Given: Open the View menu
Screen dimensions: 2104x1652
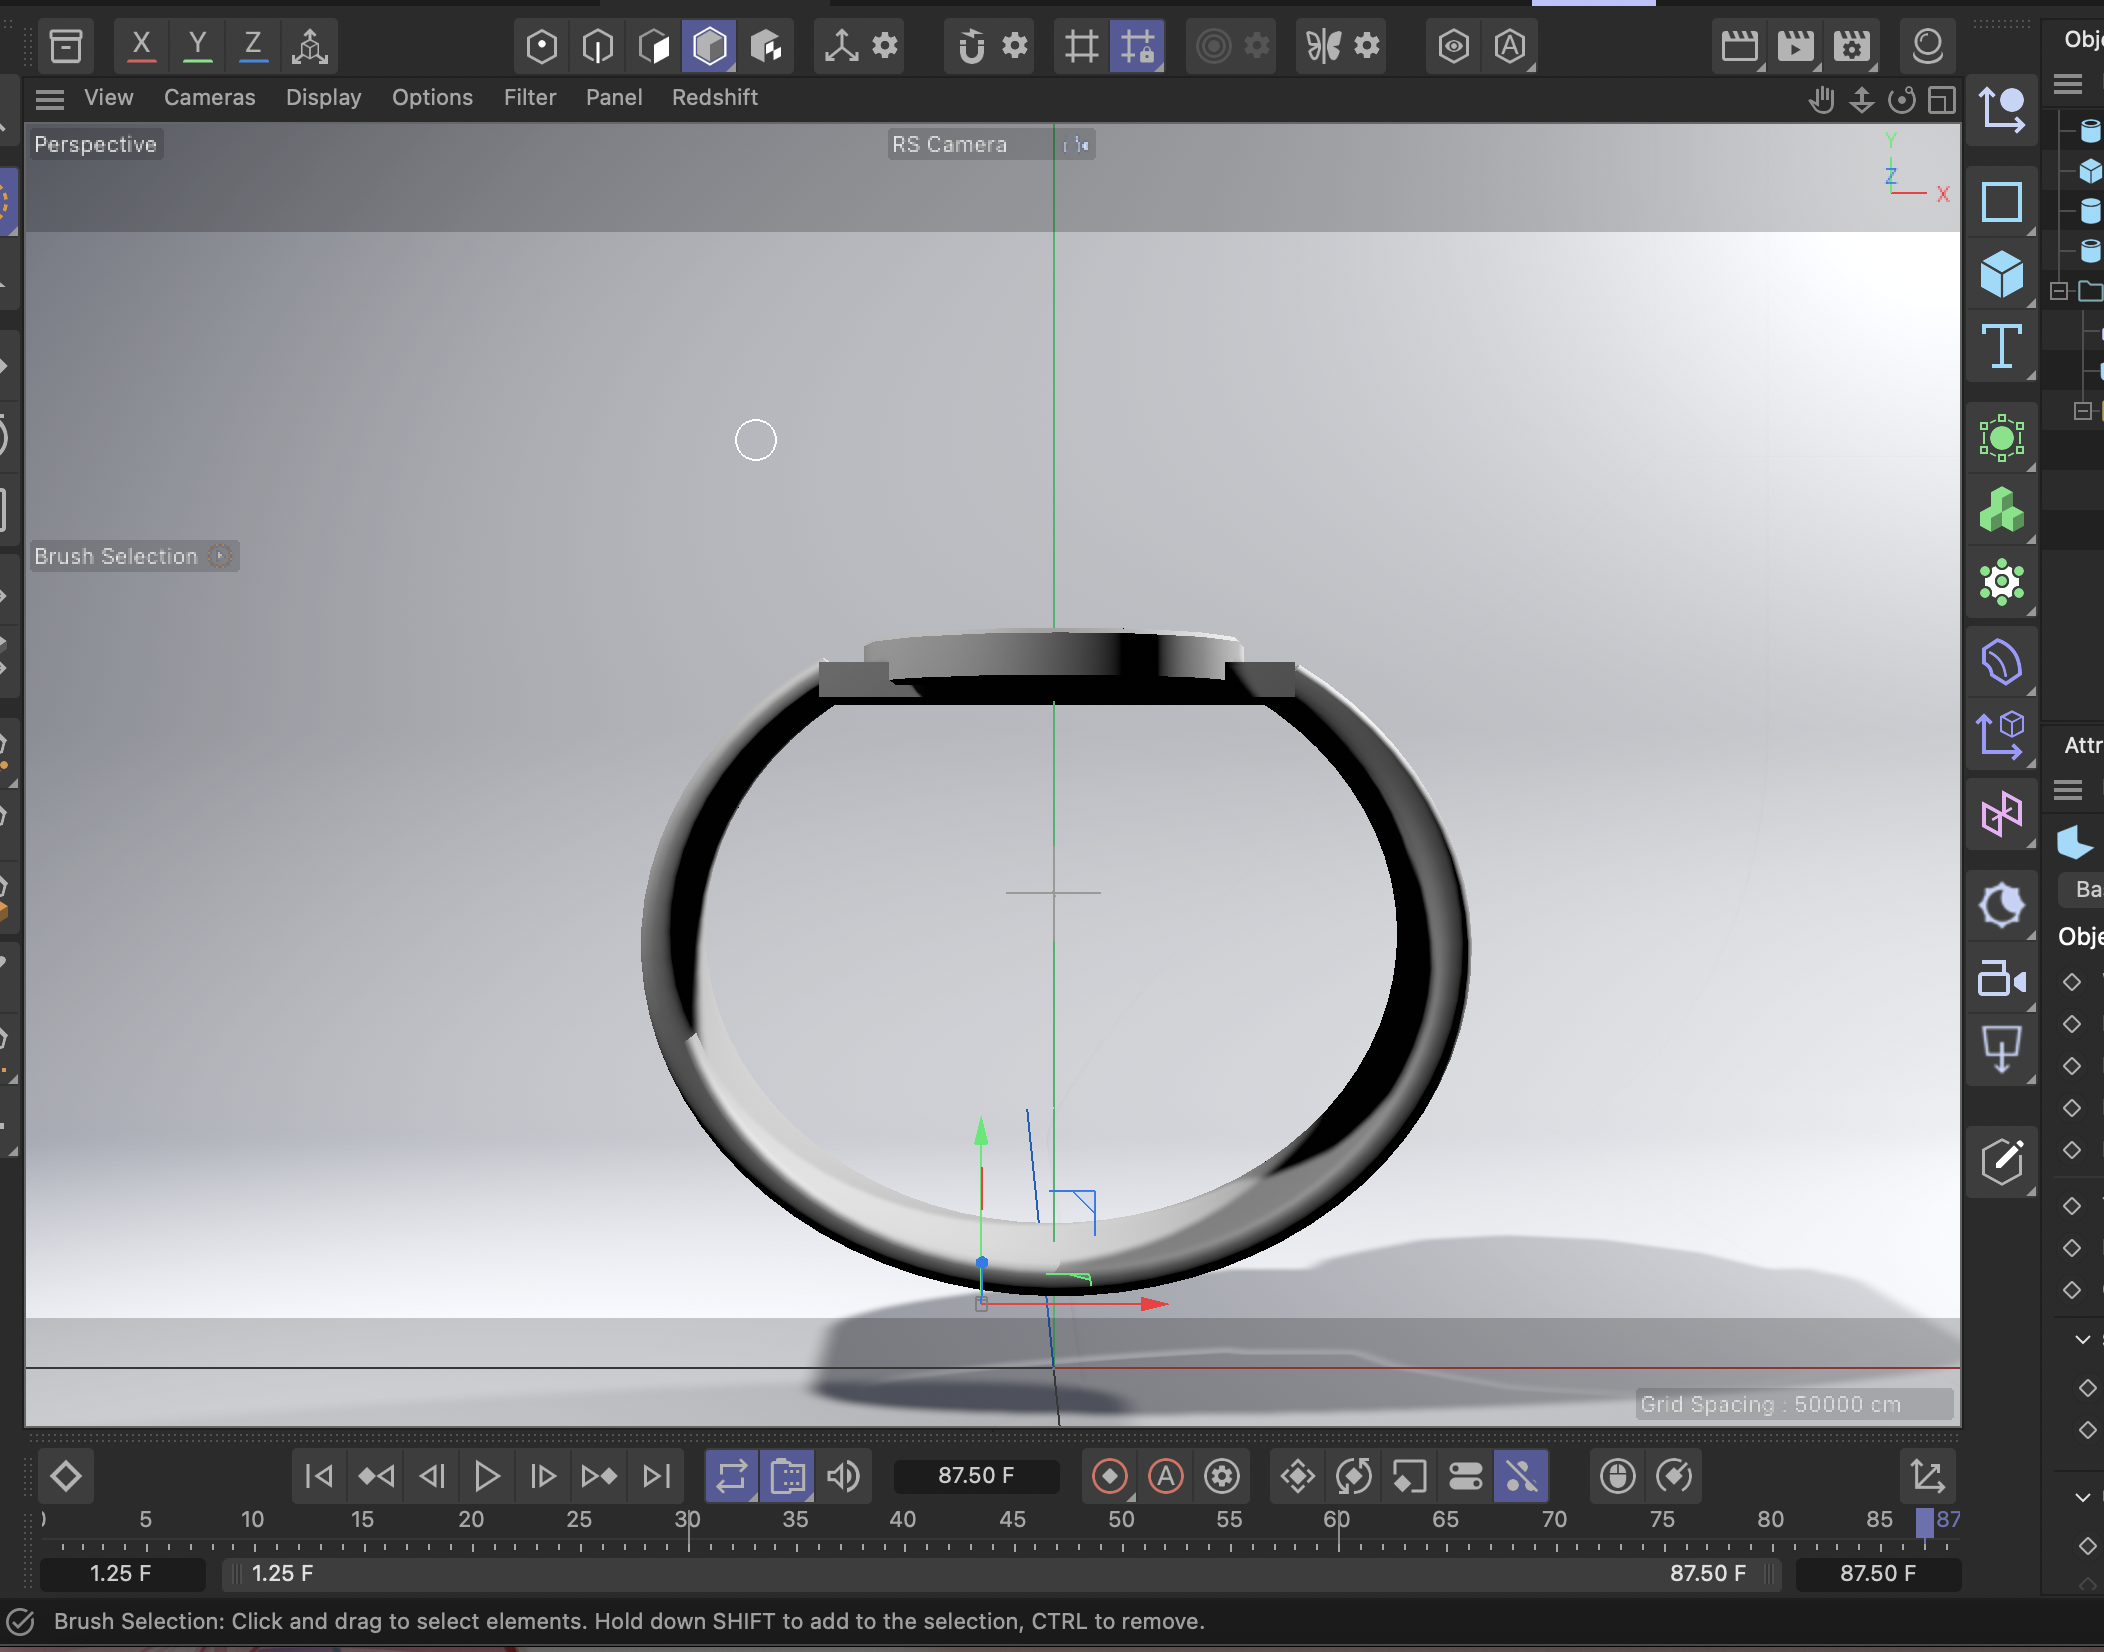Looking at the screenshot, I should coord(108,97).
